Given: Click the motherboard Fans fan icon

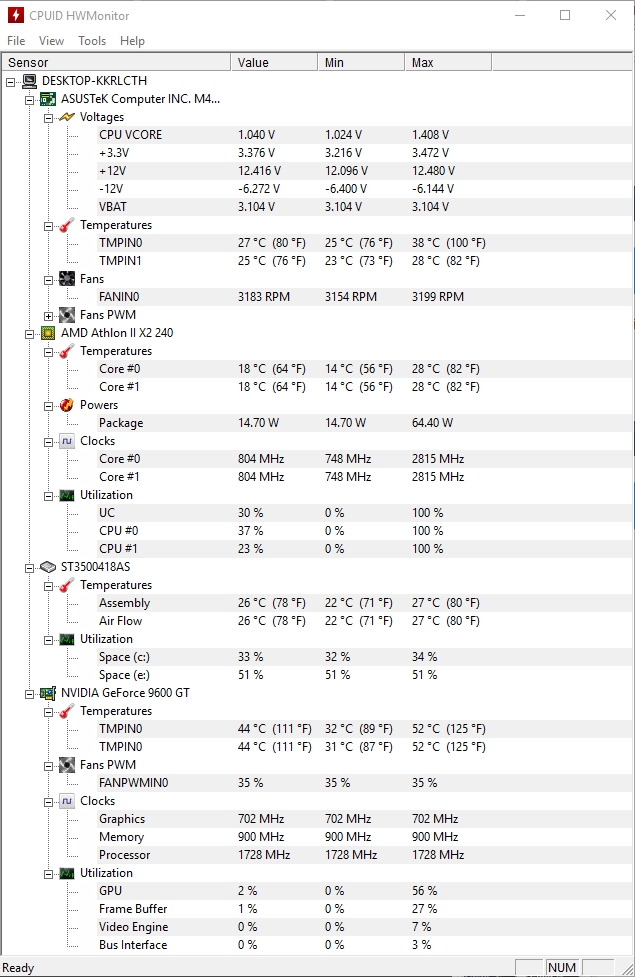Looking at the screenshot, I should tap(67, 279).
